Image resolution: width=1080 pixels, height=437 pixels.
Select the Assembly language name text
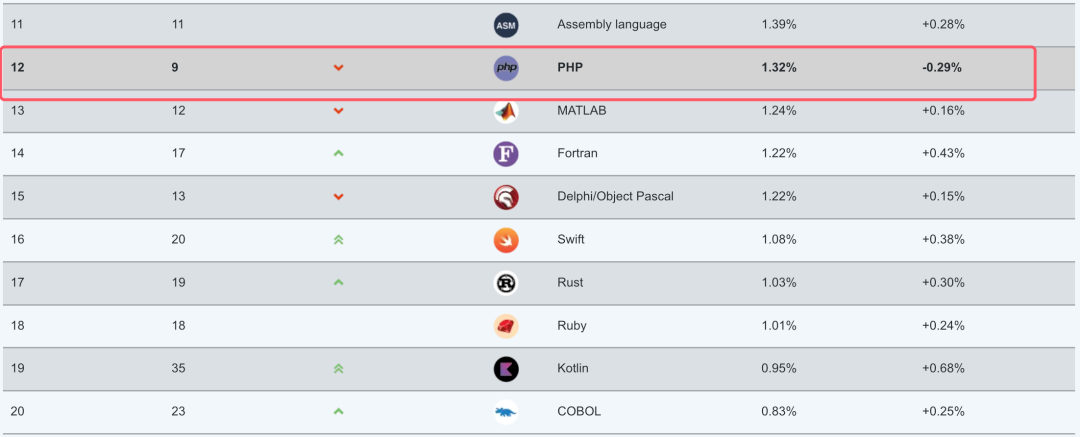coord(612,25)
